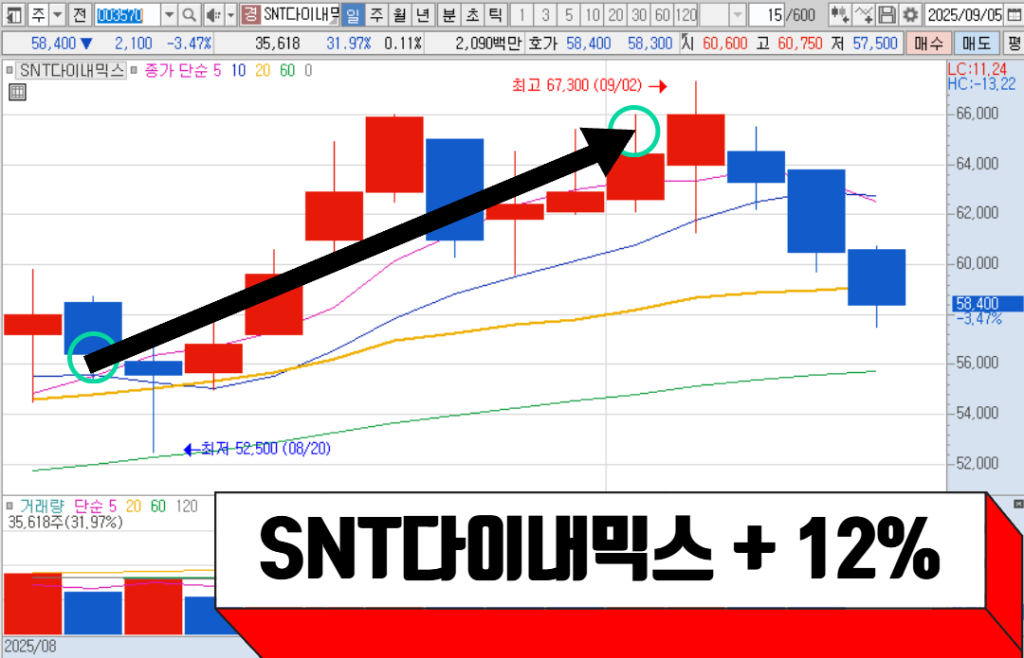Expand the empty interval combo box

(x=737, y=15)
